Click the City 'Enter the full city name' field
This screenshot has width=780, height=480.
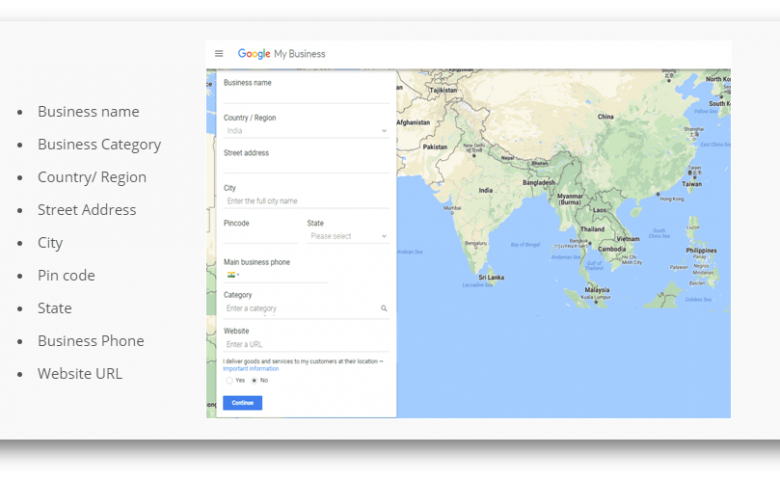305,201
